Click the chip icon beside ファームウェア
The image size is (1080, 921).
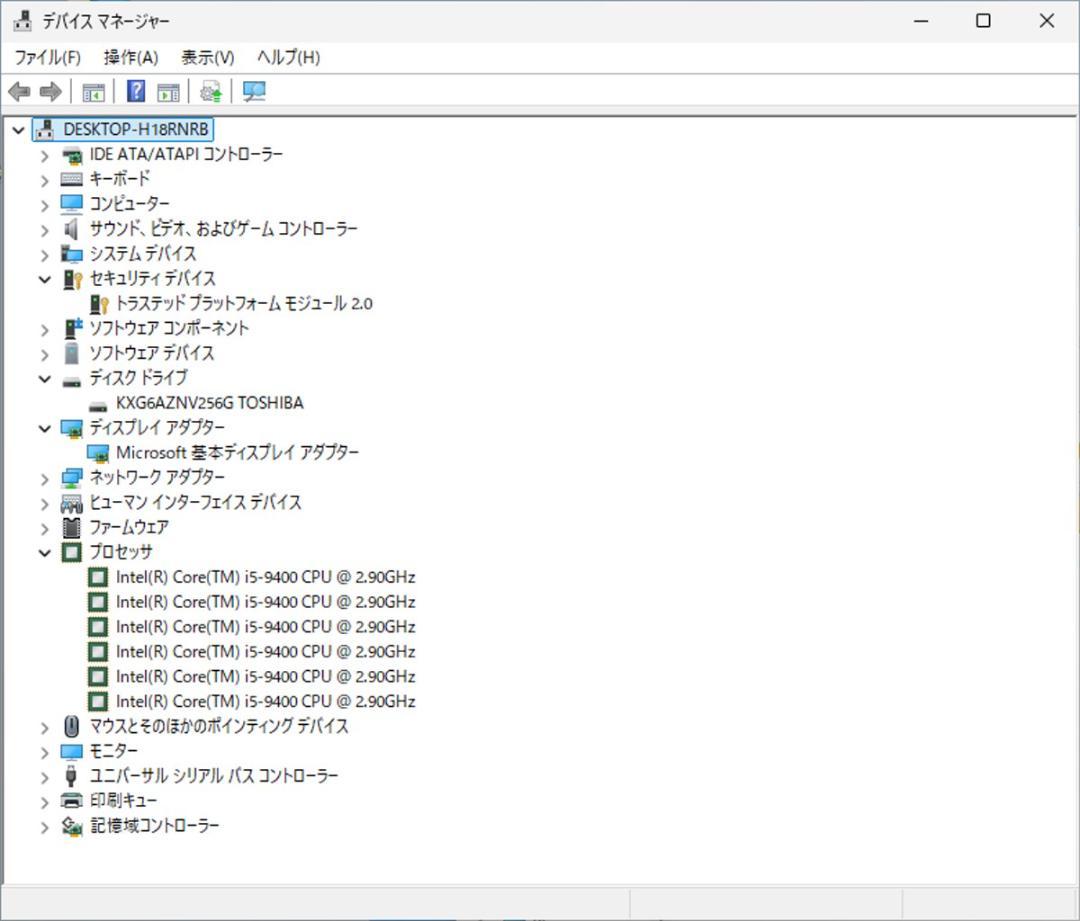[x=72, y=528]
